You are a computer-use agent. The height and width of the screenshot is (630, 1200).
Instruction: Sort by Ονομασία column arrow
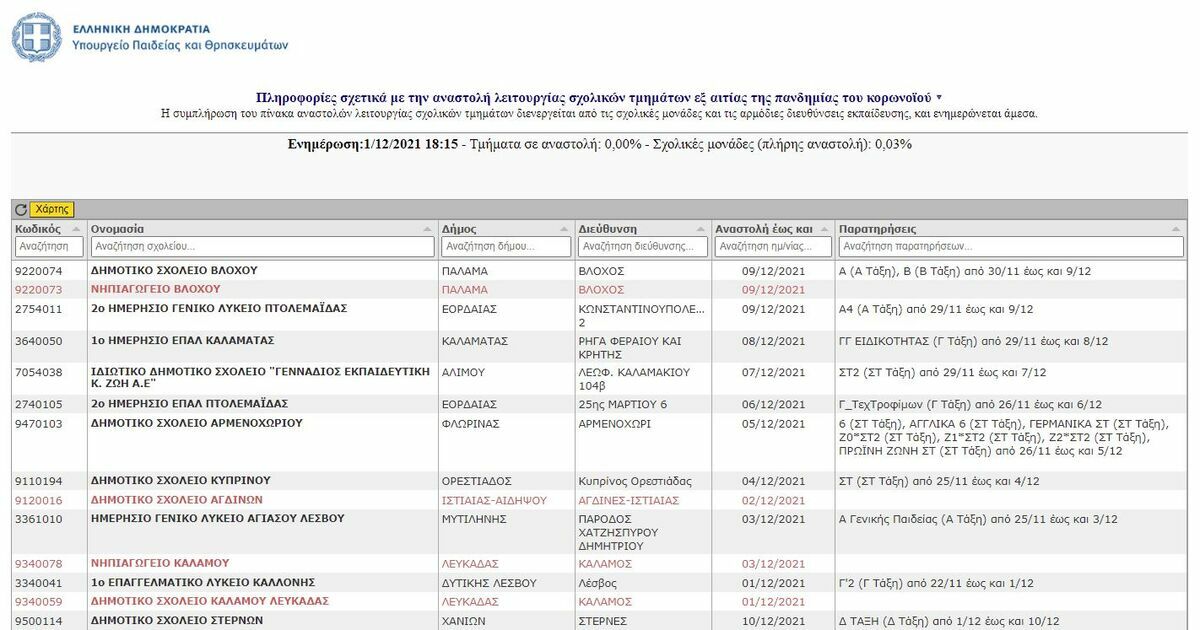coord(428,229)
